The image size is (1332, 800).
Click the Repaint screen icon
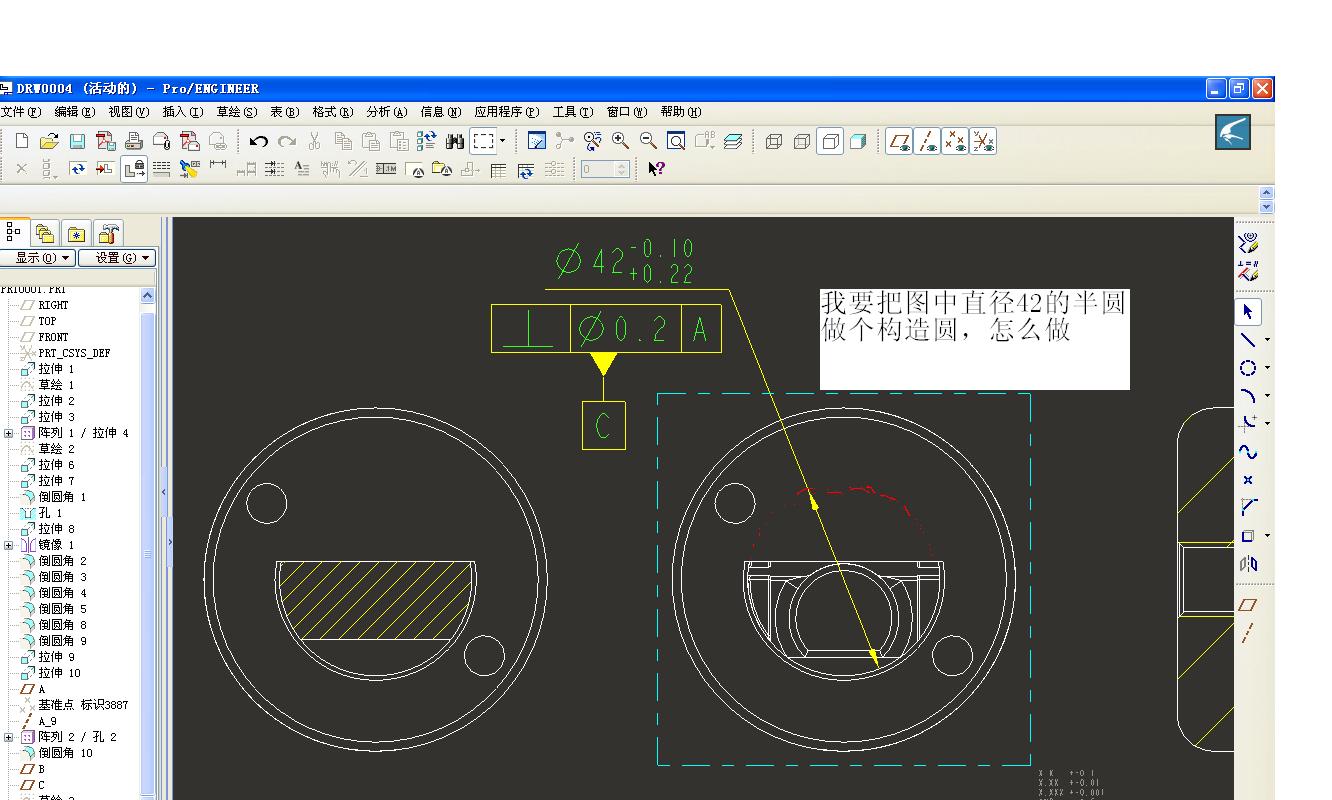pyautogui.click(x=537, y=141)
